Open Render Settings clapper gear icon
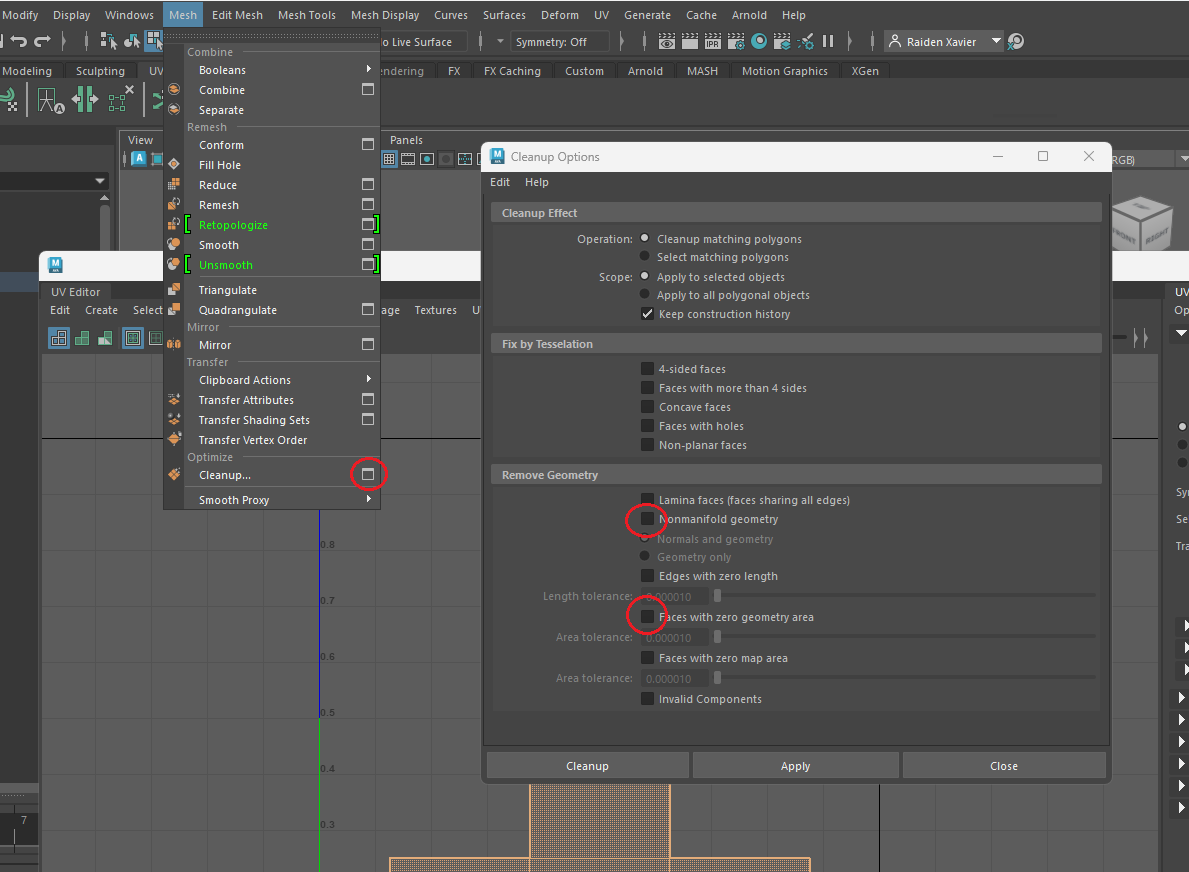This screenshot has width=1189, height=872. pos(736,42)
